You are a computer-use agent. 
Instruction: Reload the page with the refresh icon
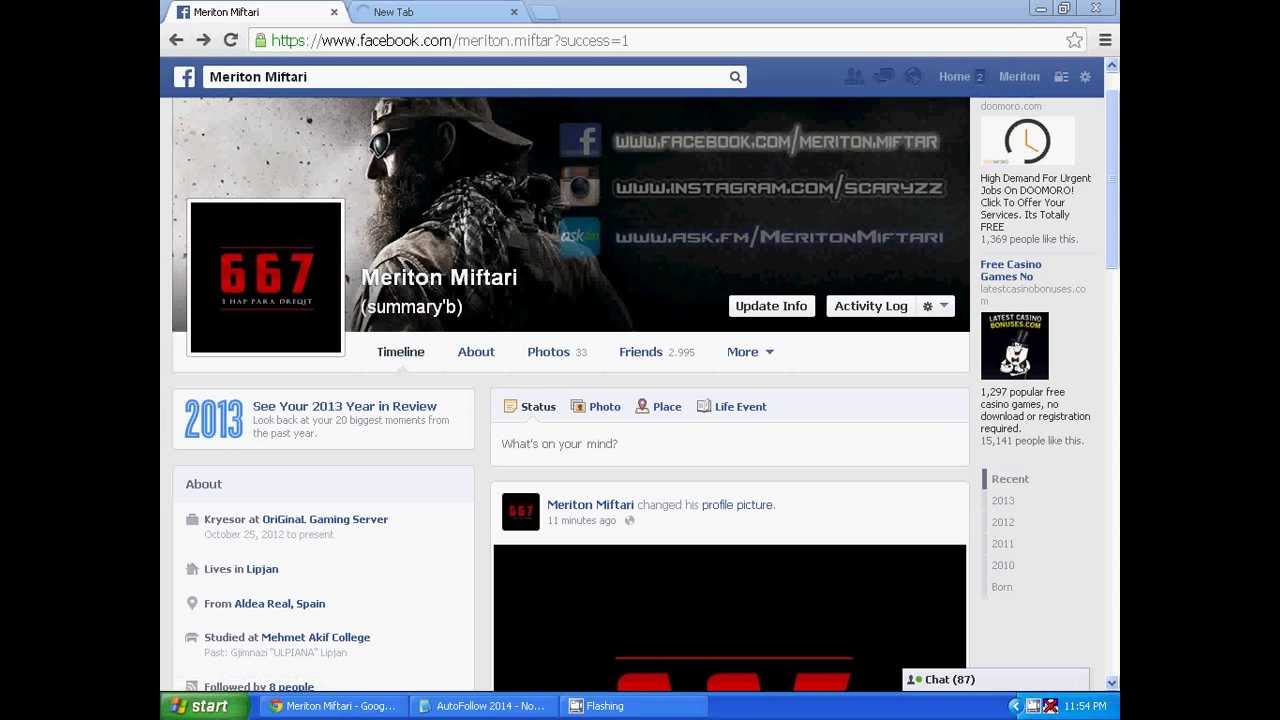[230, 40]
